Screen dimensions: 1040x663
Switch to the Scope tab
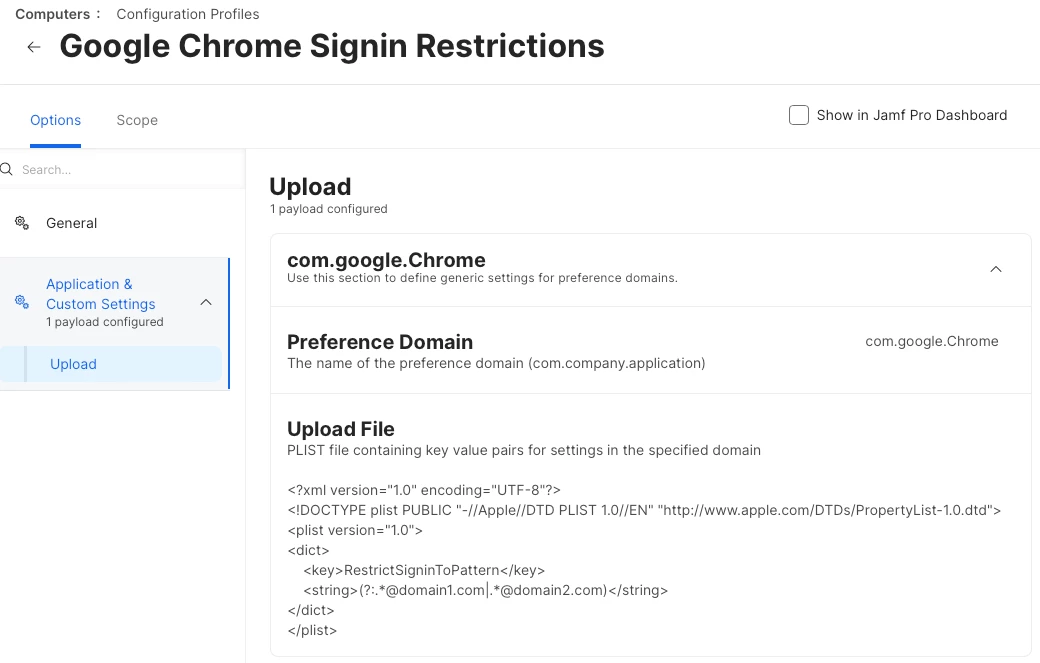pyautogui.click(x=137, y=121)
